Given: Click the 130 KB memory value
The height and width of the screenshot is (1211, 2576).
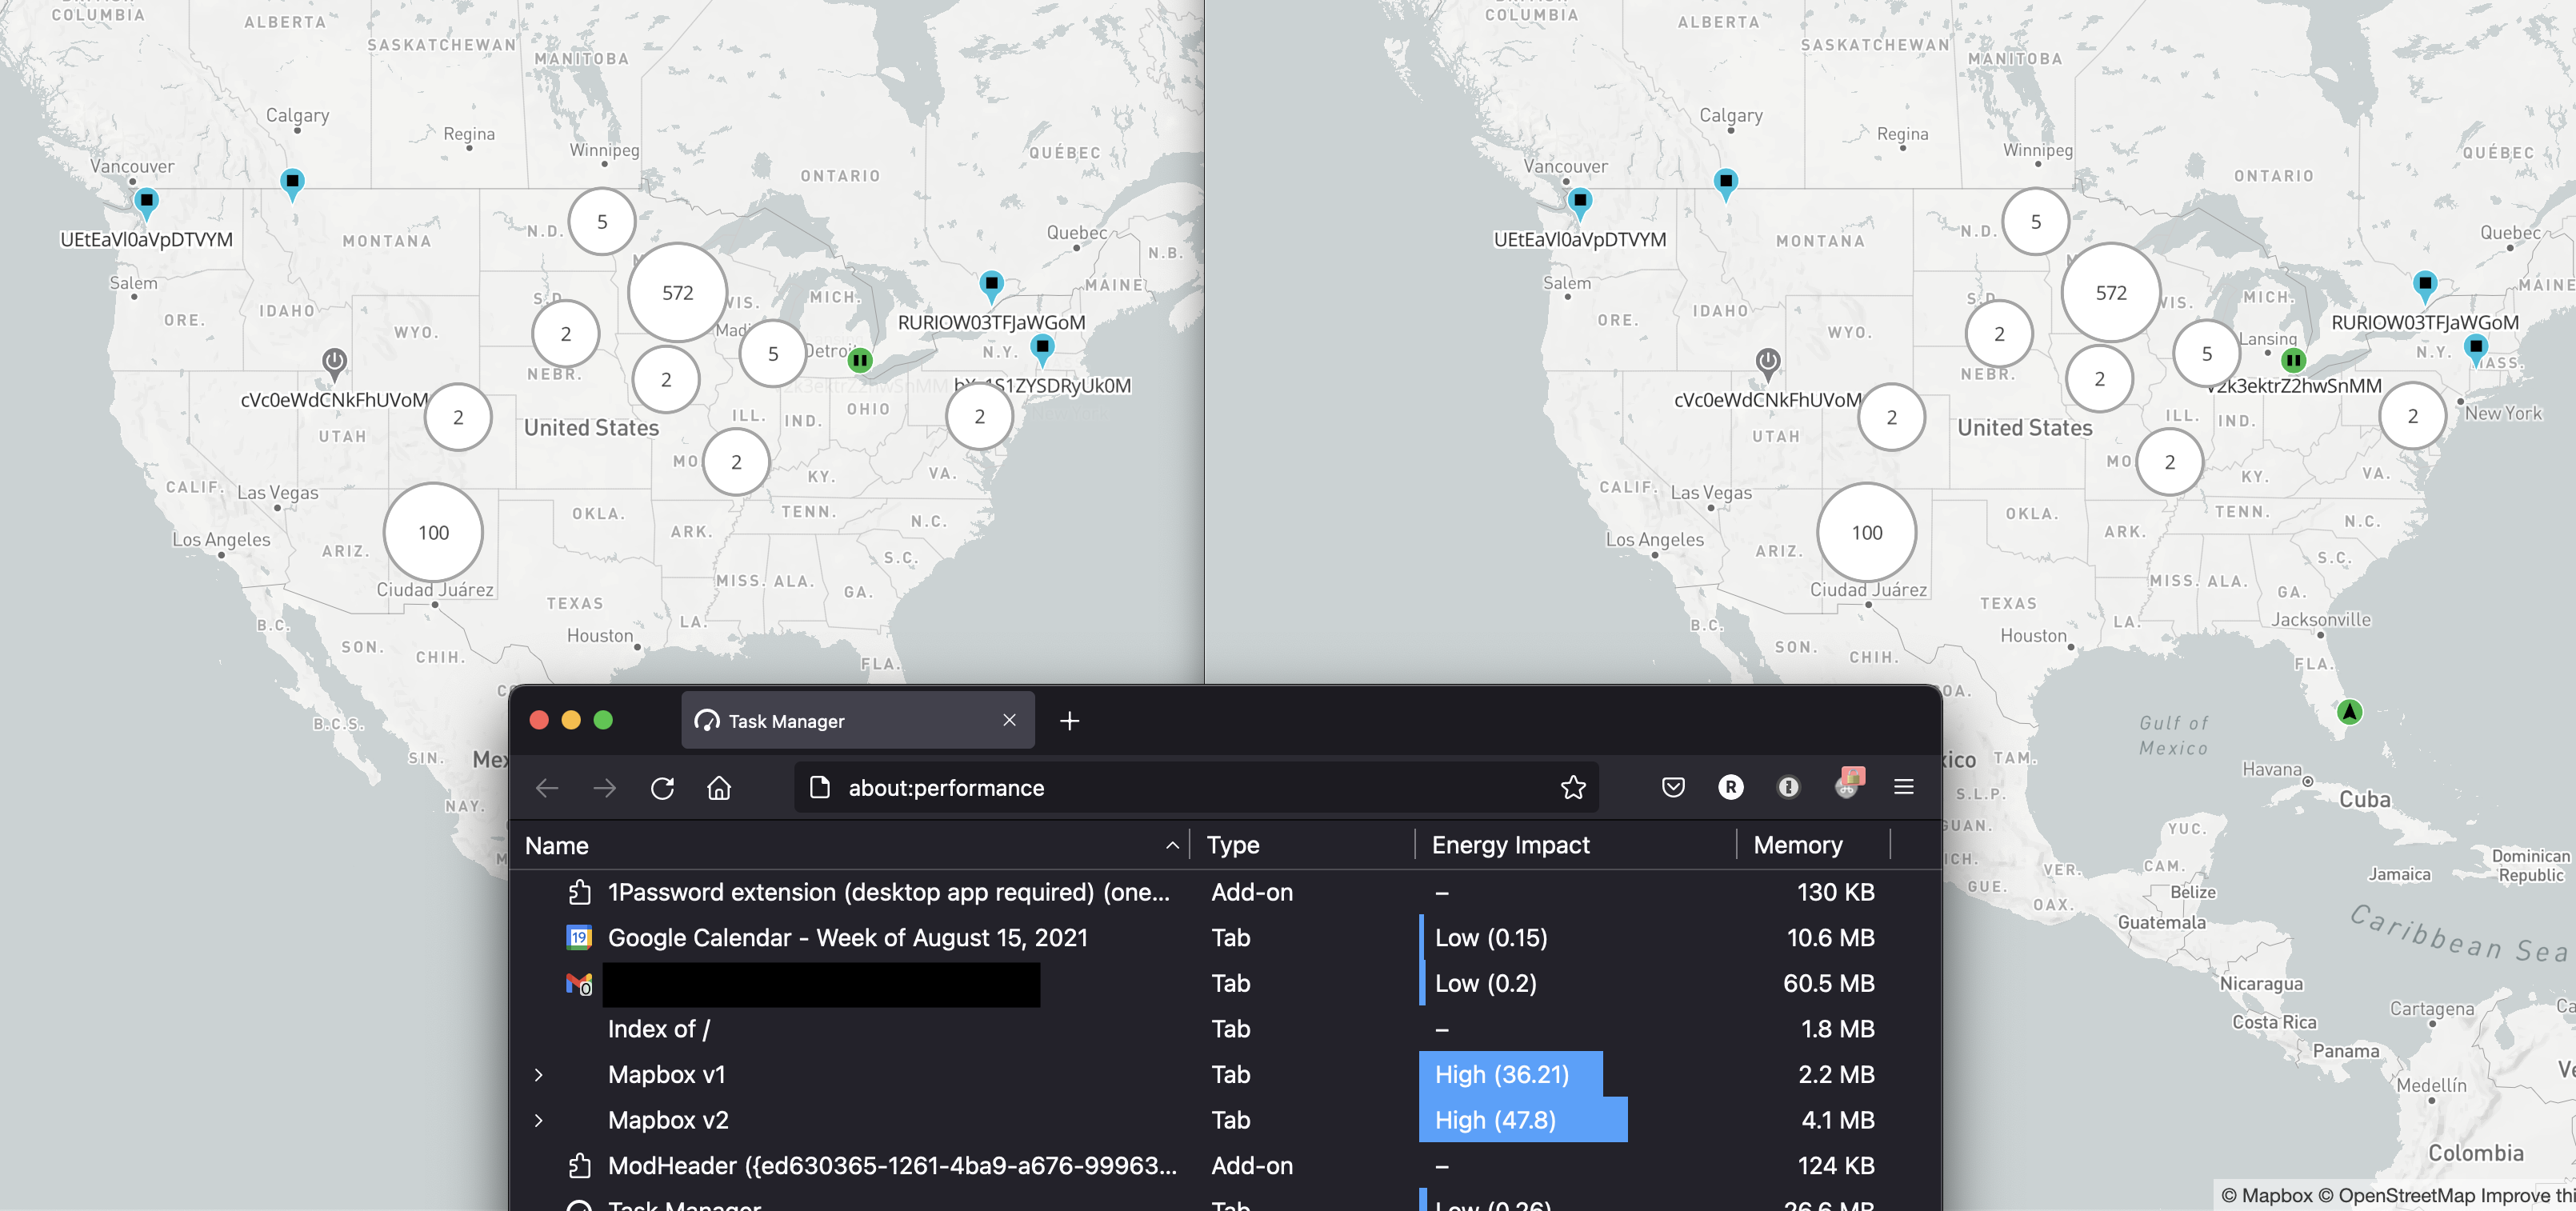Looking at the screenshot, I should tap(1836, 892).
